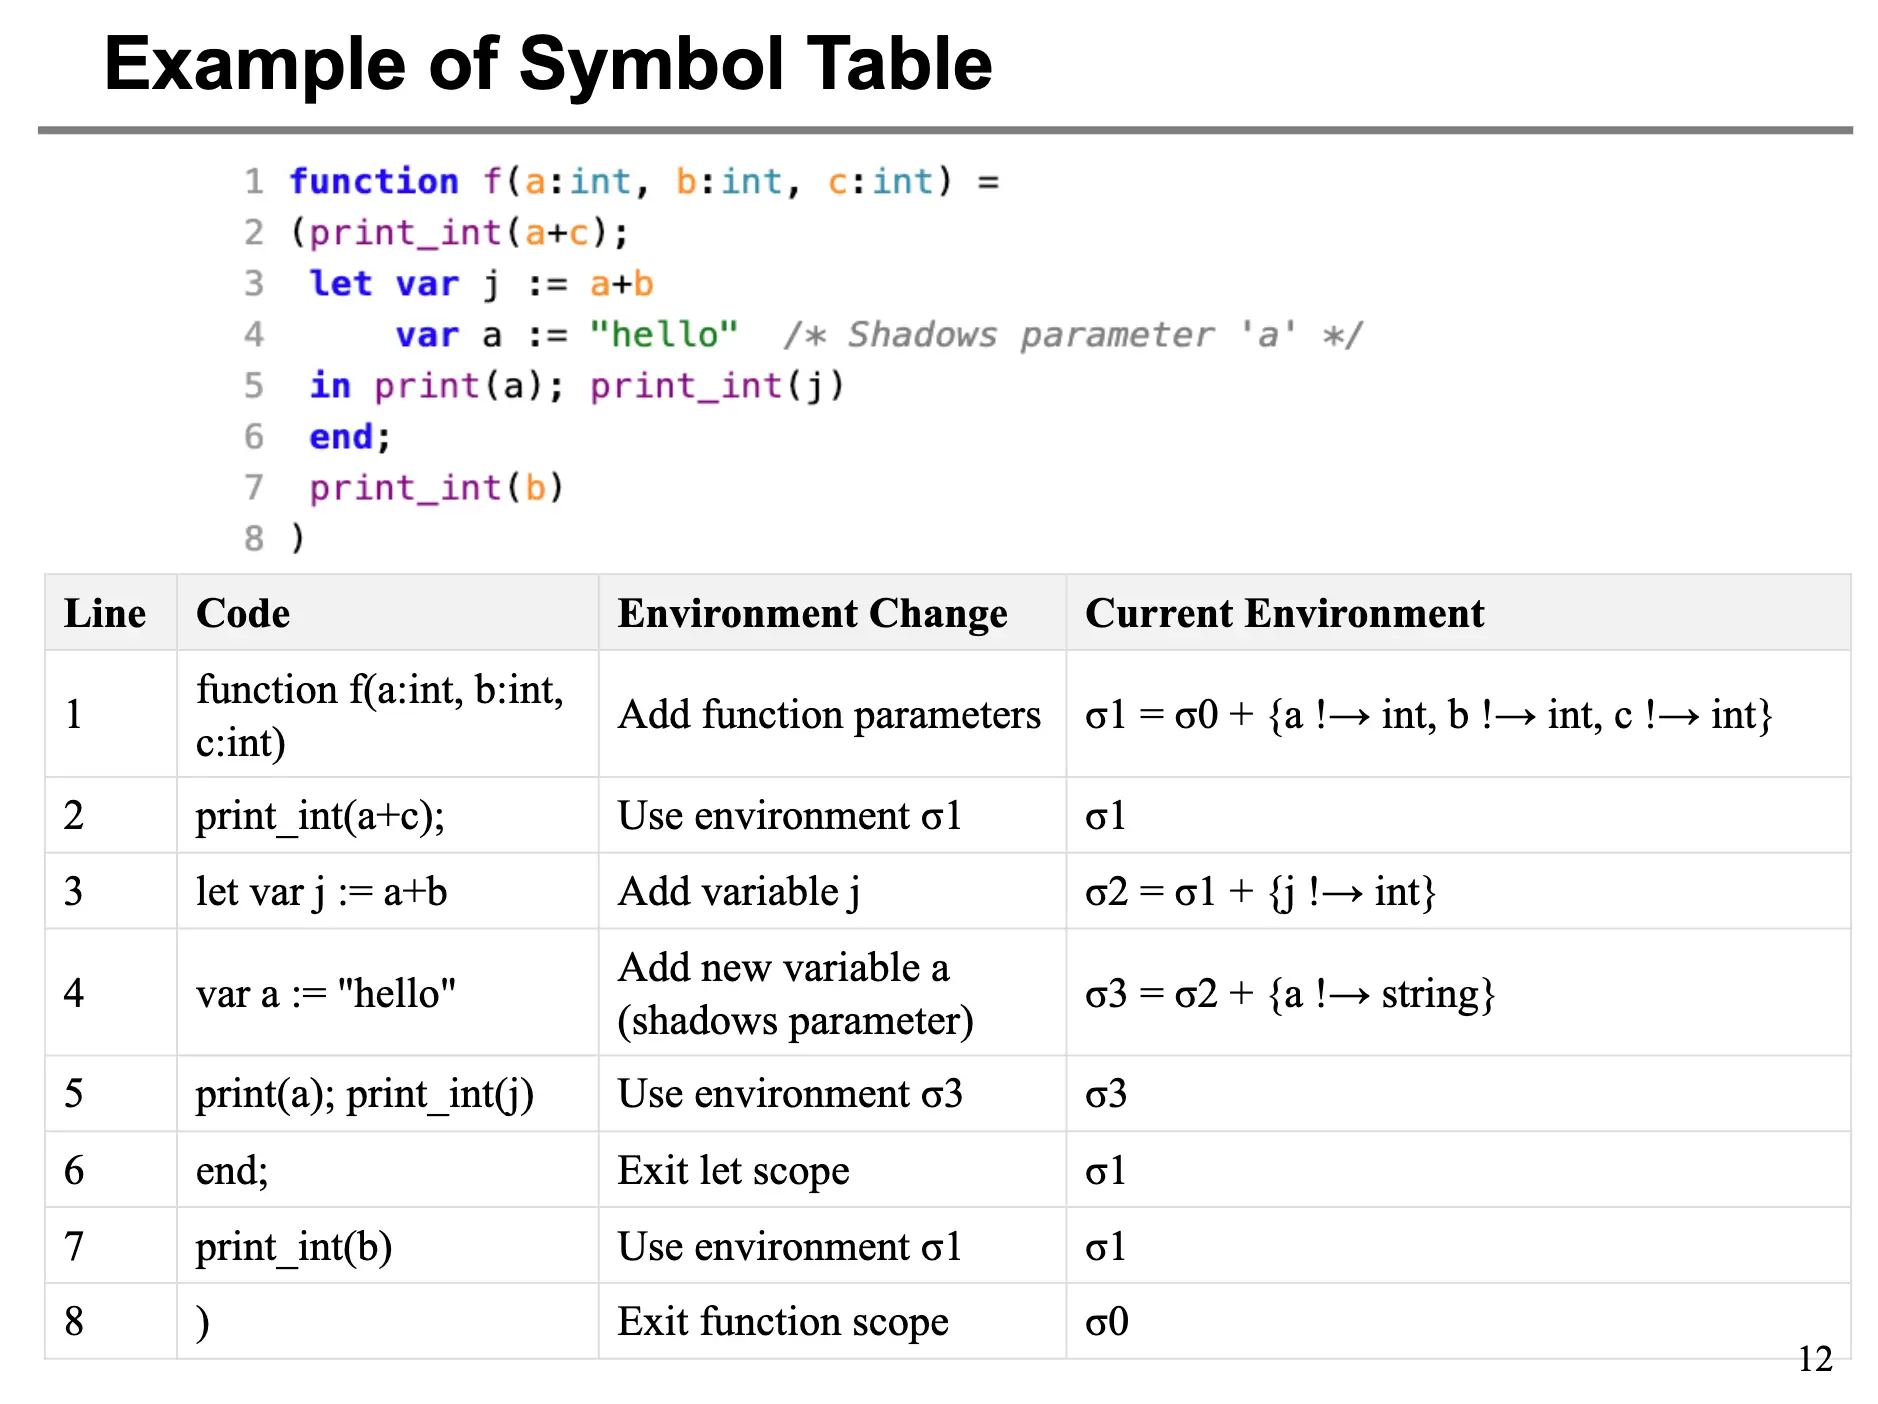The image size is (1878, 1404).
Task: Click the 'Current Environment' column header
Action: 1284,613
